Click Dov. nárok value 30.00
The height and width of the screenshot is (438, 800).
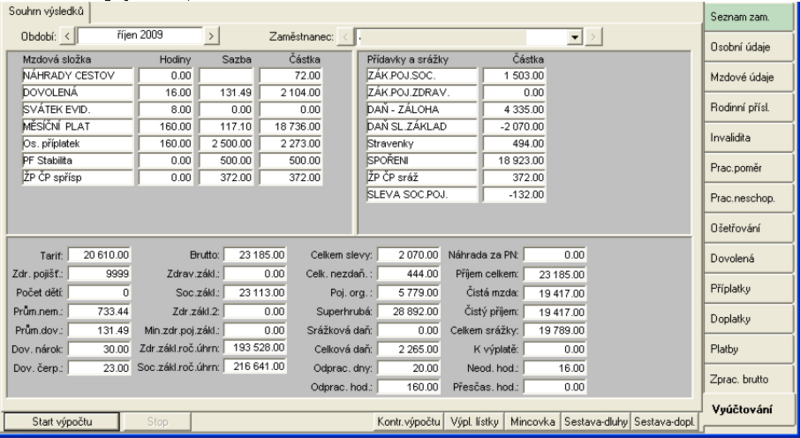coord(99,349)
